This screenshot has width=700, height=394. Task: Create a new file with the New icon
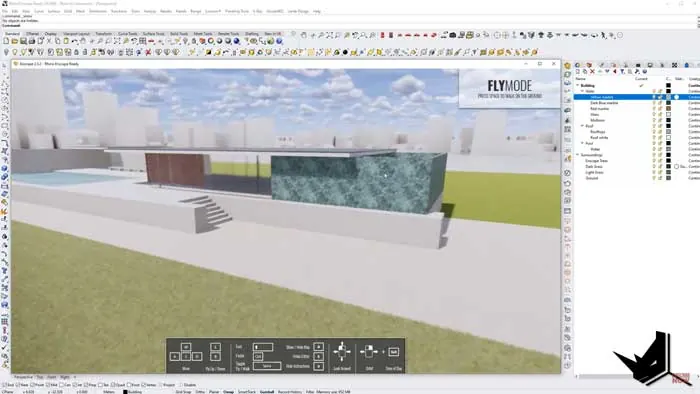[6, 41]
